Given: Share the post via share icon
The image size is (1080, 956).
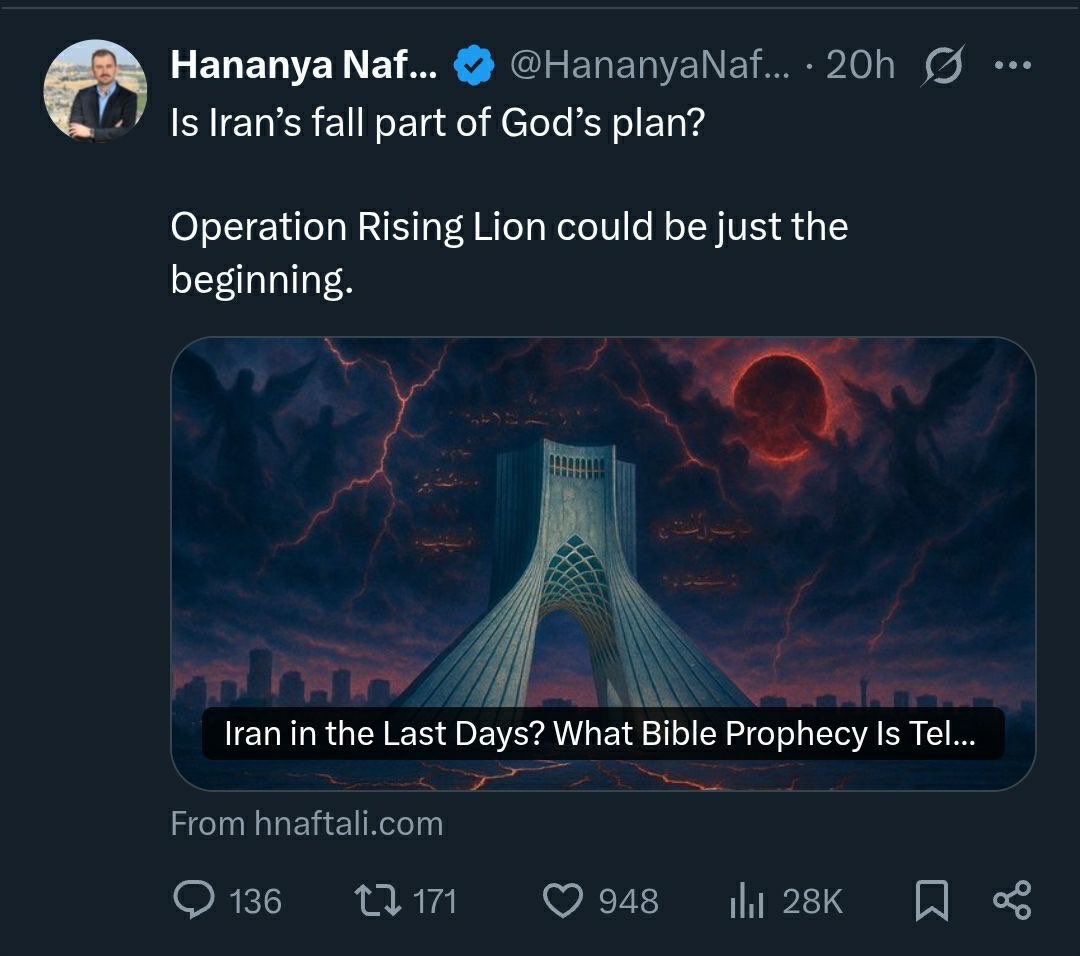Looking at the screenshot, I should click(x=1011, y=900).
